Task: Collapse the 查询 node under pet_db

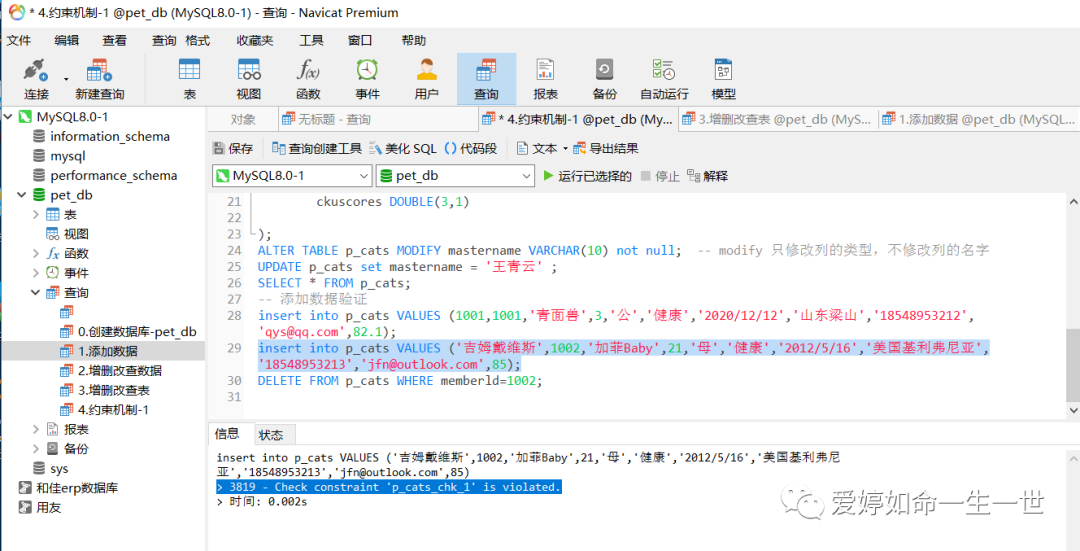Action: (36, 292)
